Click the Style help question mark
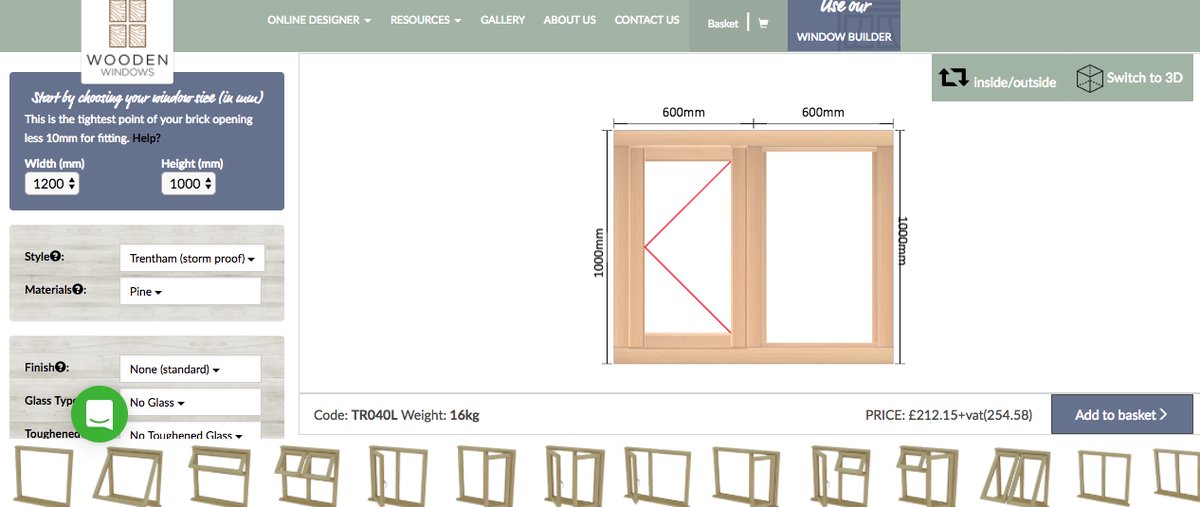The height and width of the screenshot is (507, 1200). tap(57, 257)
